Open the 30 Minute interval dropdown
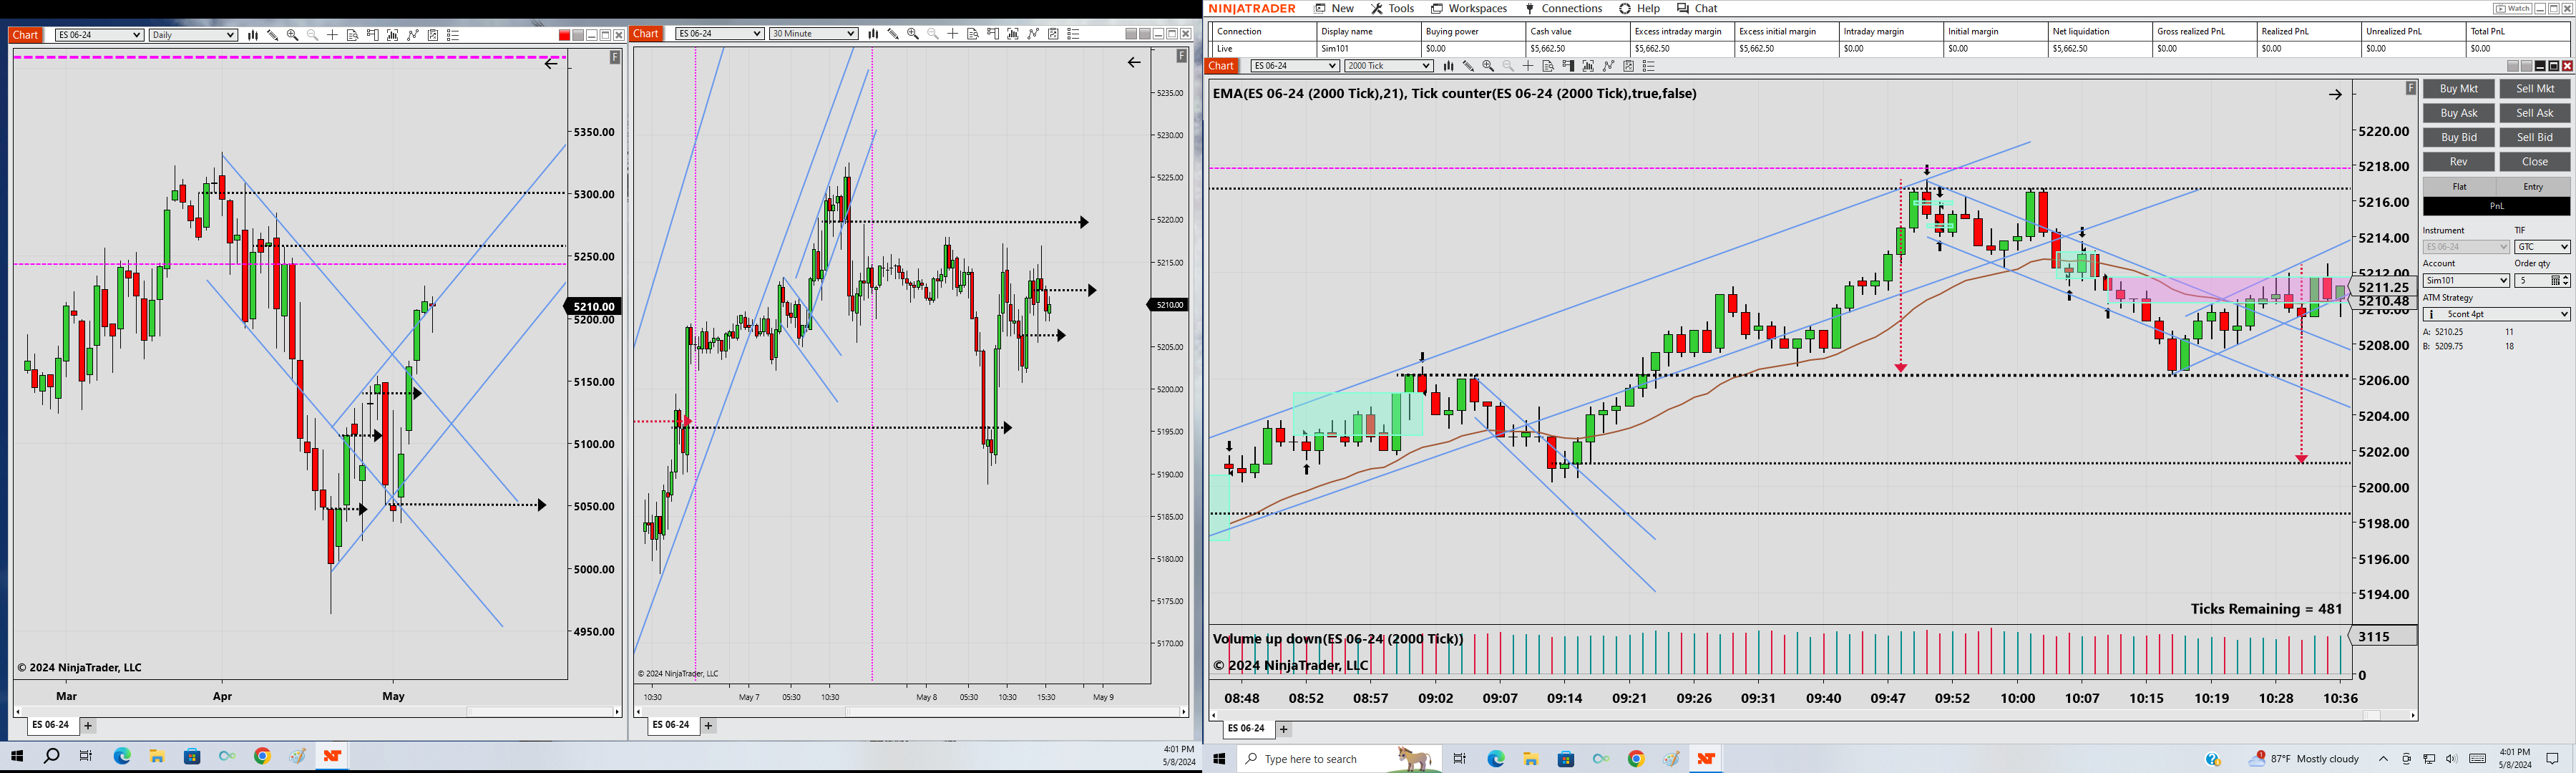 coord(813,34)
